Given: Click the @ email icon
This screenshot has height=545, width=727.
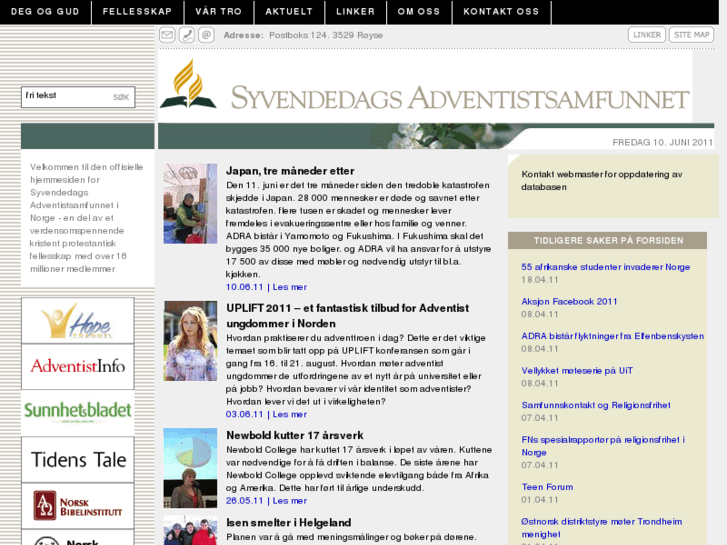Looking at the screenshot, I should click(x=206, y=35).
